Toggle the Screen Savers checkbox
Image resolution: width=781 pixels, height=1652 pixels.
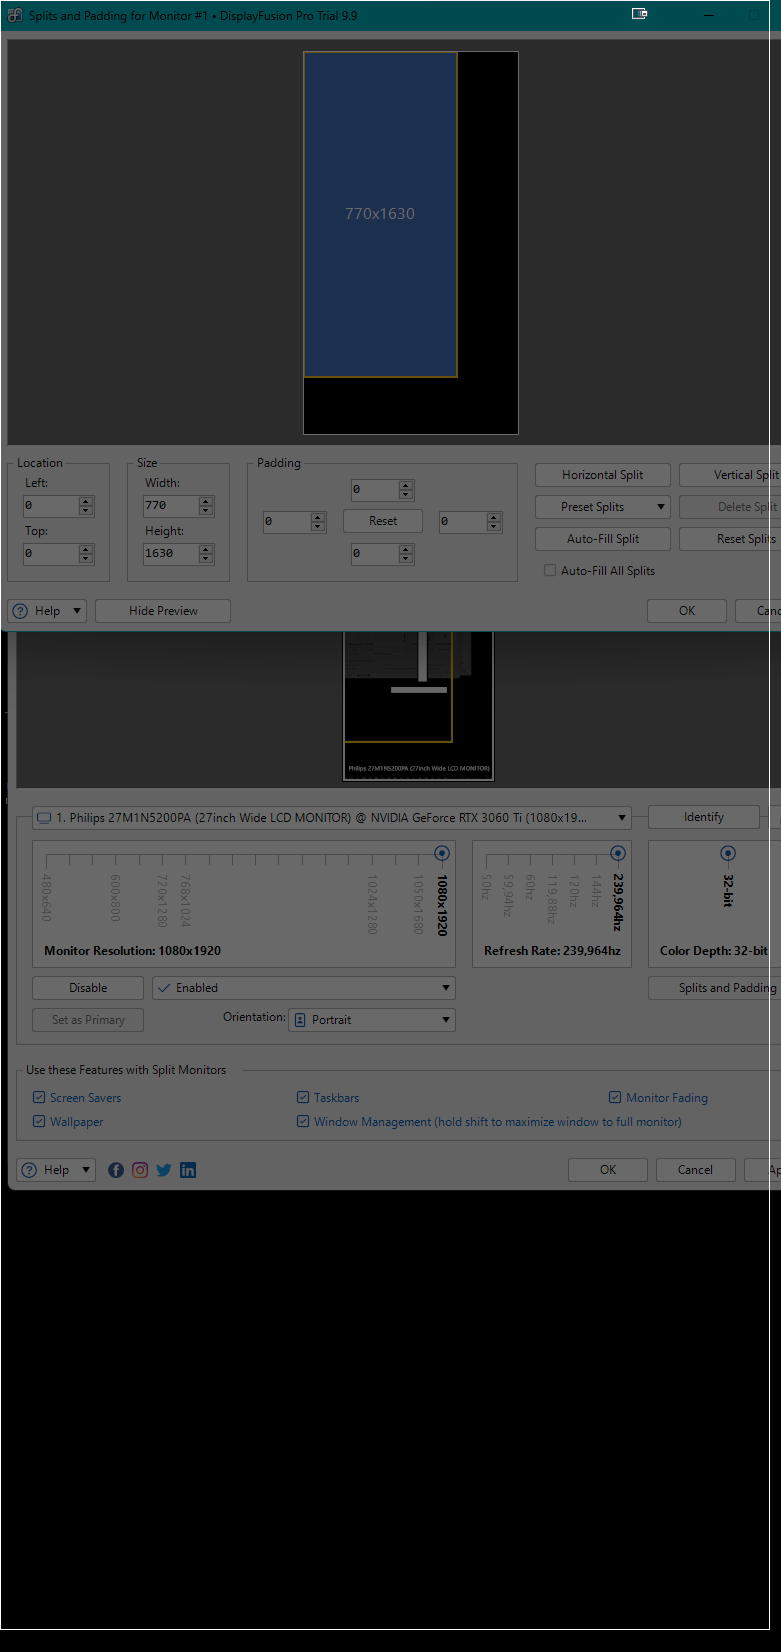coord(39,1098)
